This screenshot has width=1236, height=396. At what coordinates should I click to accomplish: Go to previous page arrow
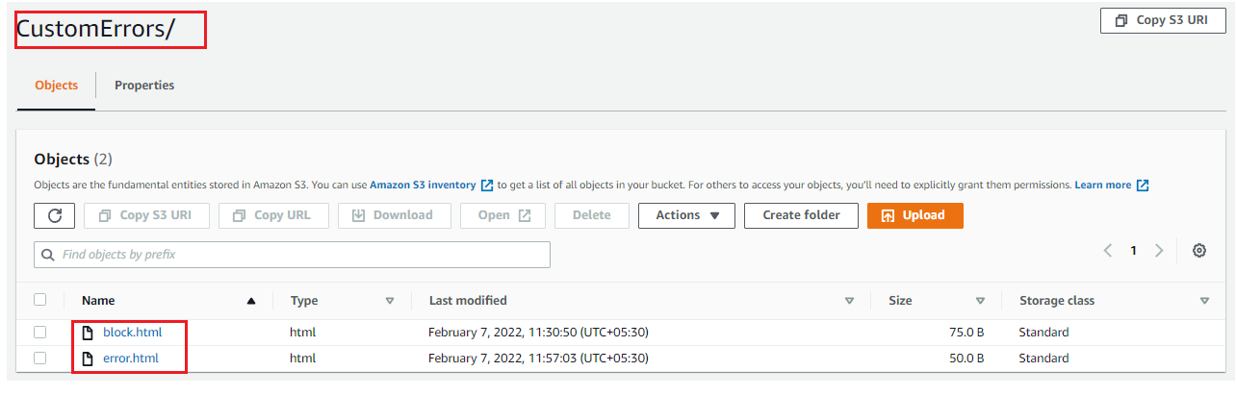(1108, 251)
